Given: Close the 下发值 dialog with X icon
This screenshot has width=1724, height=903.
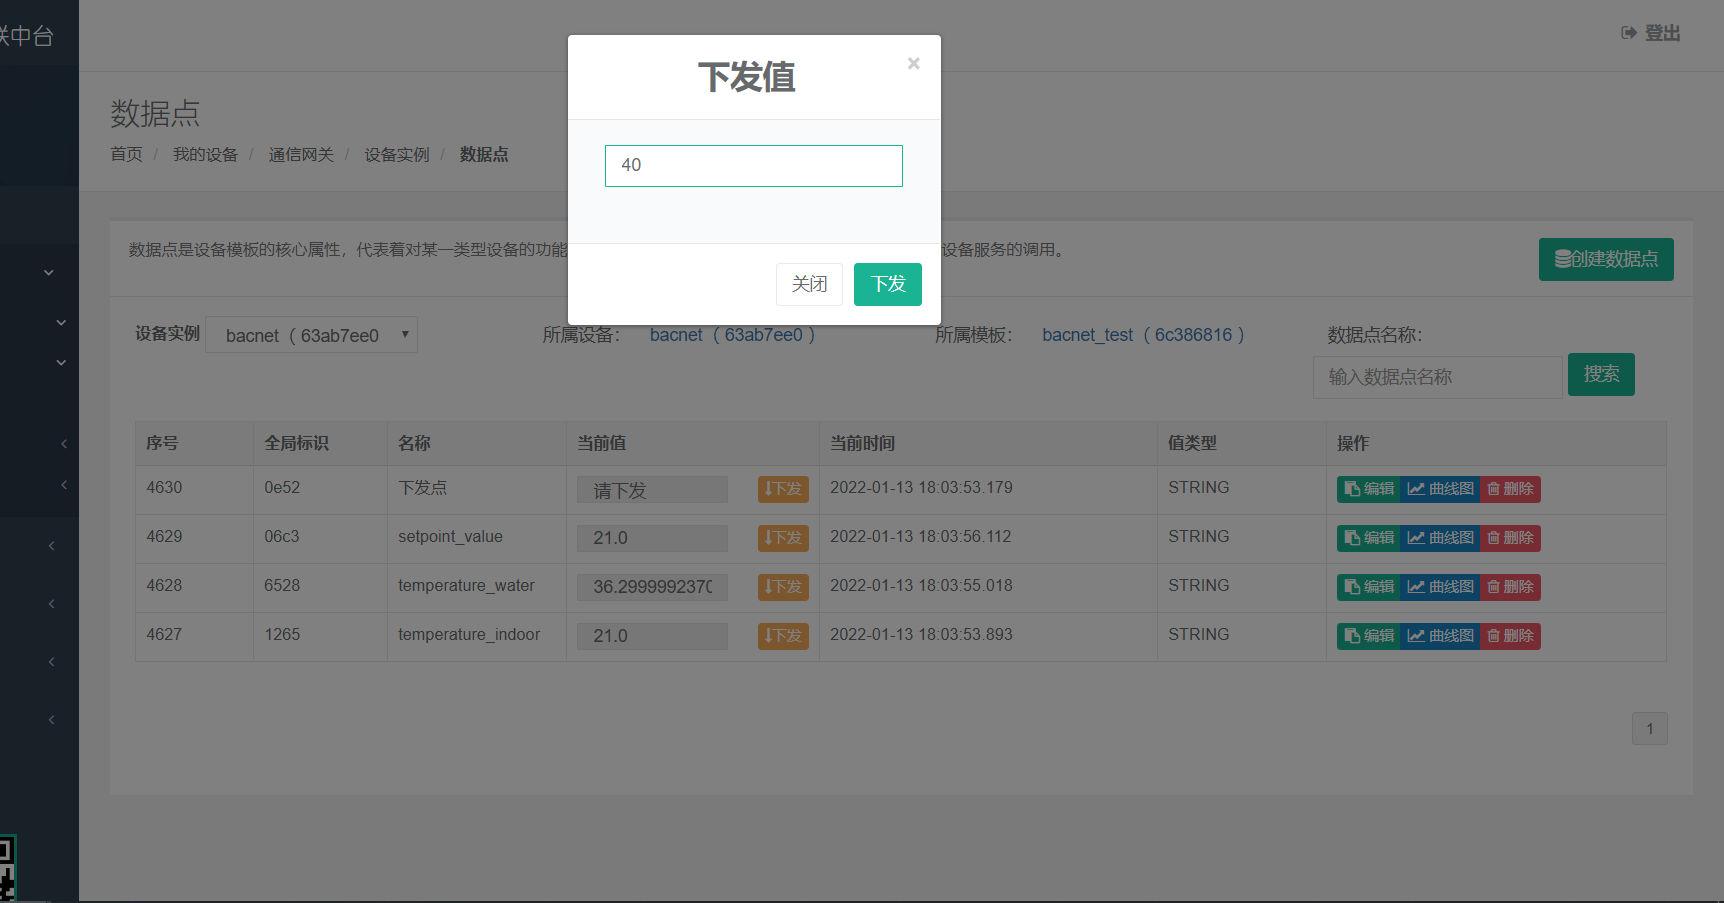Looking at the screenshot, I should 913,64.
